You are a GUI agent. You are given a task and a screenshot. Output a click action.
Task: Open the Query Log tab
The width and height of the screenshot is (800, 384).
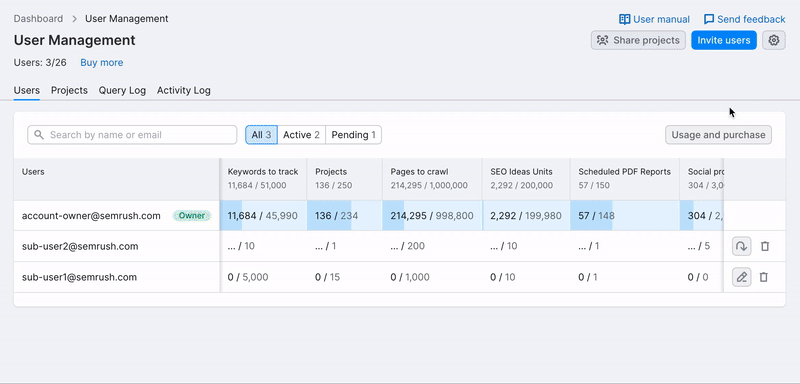[122, 91]
